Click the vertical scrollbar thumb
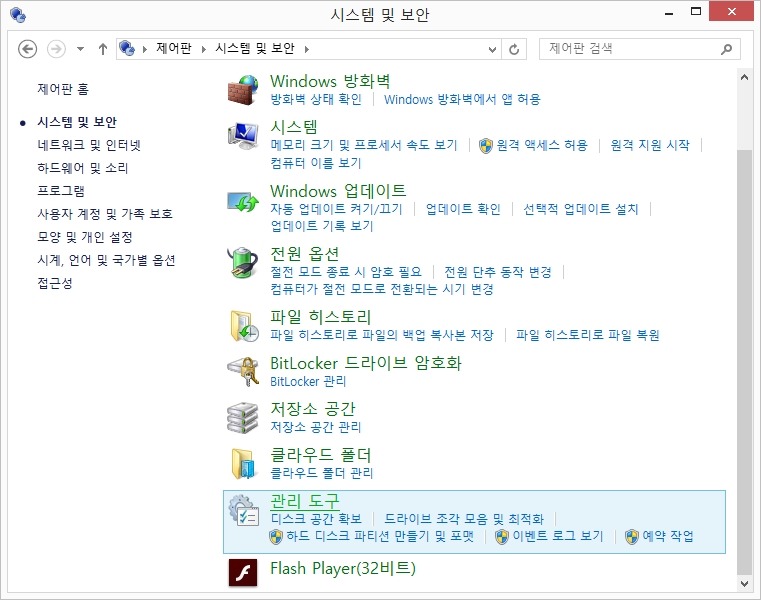 click(x=744, y=362)
